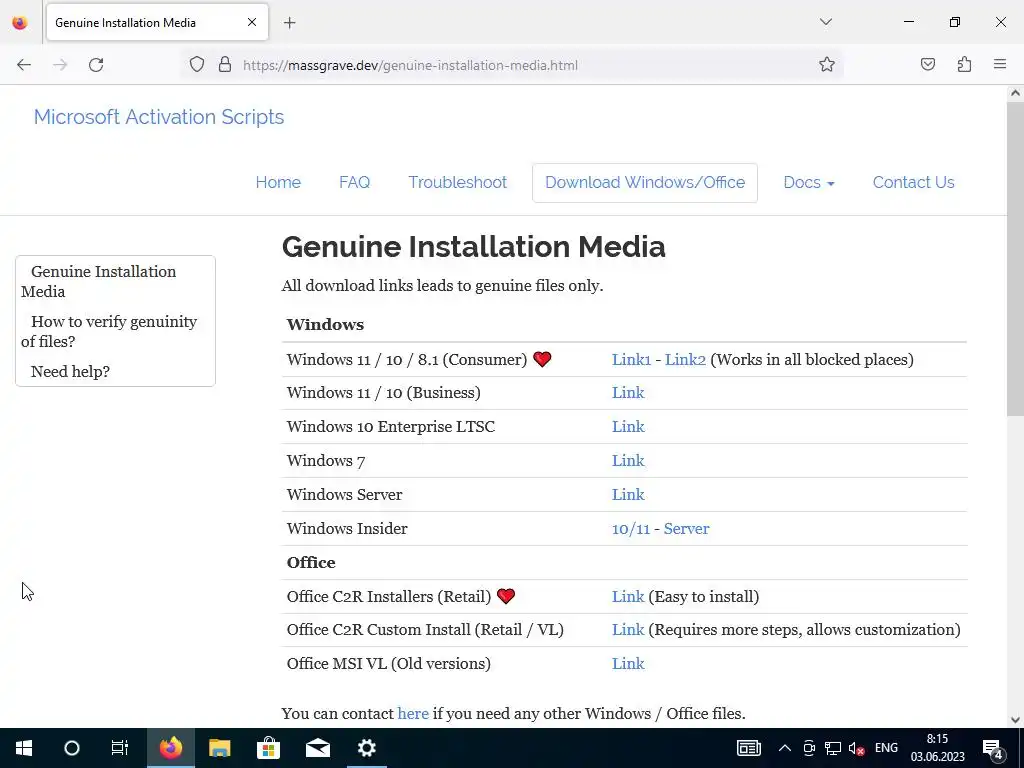The image size is (1024, 768).
Task: Open Action Center notifications icon
Action: point(993,748)
